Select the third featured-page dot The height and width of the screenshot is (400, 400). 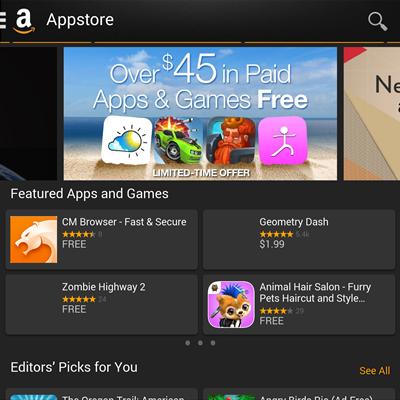point(213,343)
